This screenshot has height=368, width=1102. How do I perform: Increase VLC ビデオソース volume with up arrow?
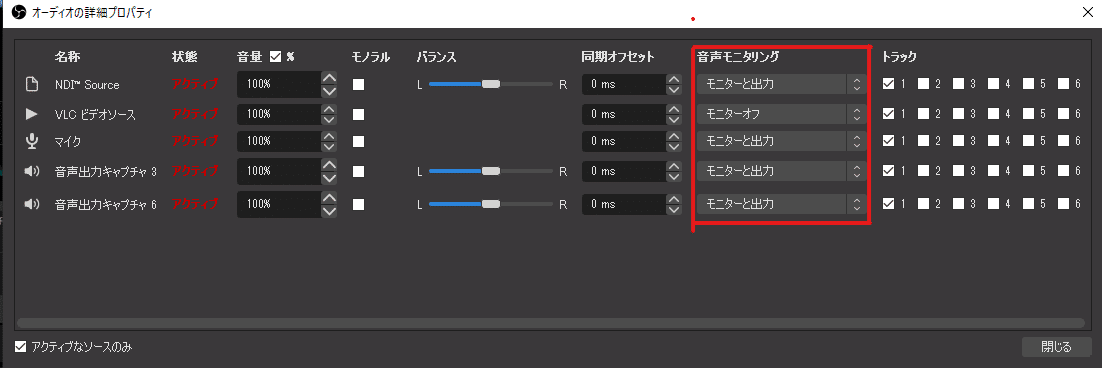click(x=329, y=110)
